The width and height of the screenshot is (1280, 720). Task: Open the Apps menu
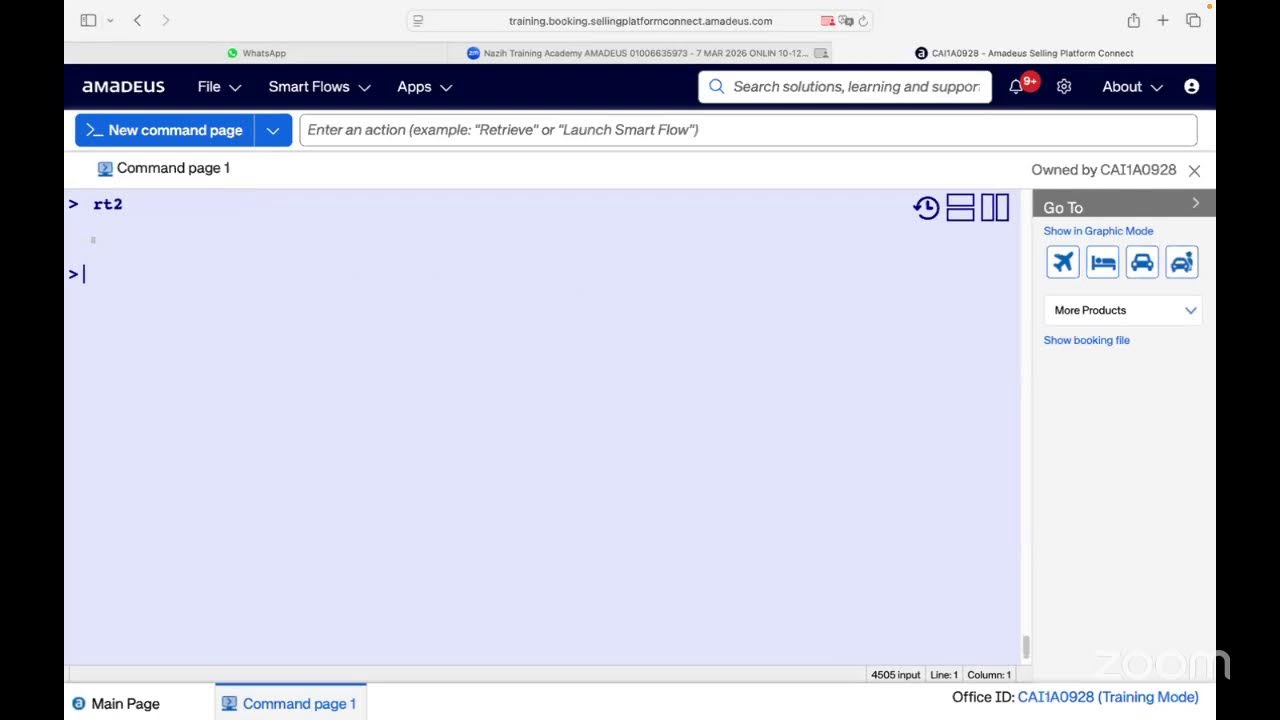pyautogui.click(x=424, y=87)
